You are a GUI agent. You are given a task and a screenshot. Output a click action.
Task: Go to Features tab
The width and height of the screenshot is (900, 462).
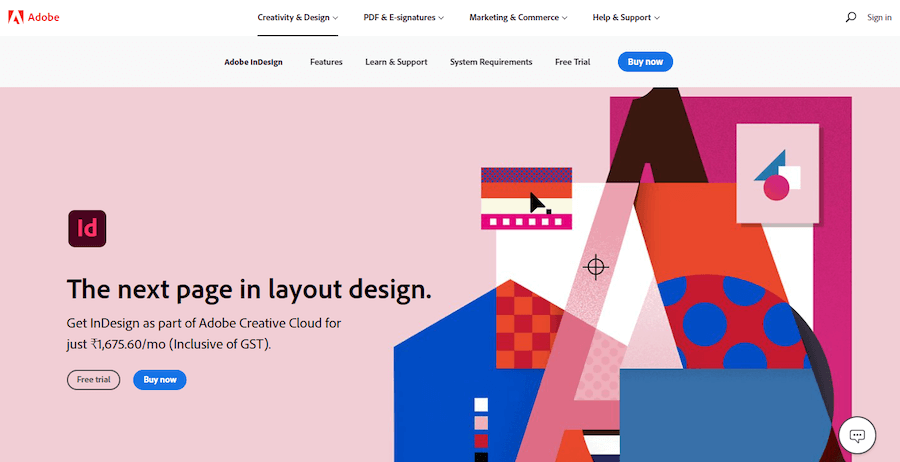[x=326, y=62]
